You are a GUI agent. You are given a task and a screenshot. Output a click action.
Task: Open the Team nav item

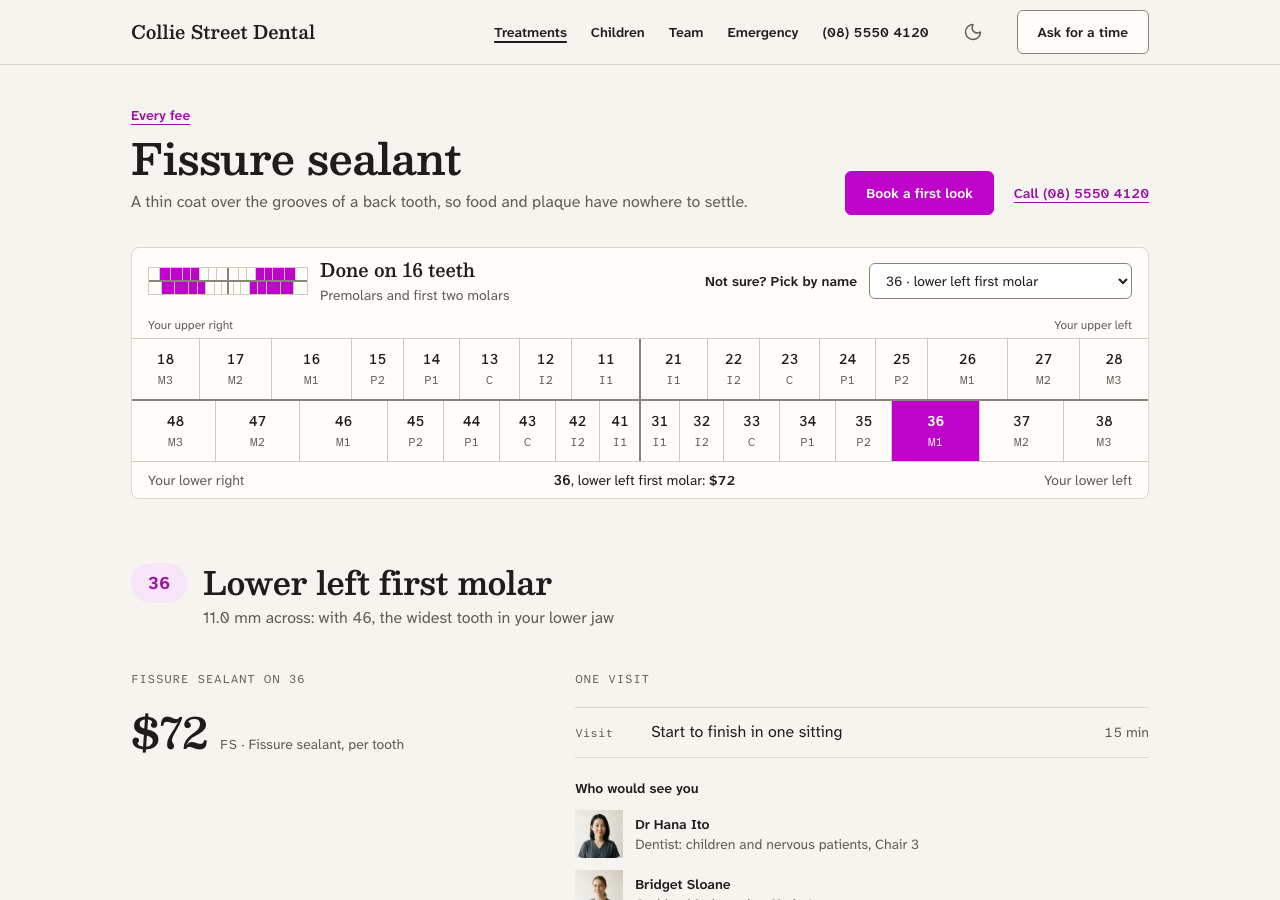[x=686, y=32]
